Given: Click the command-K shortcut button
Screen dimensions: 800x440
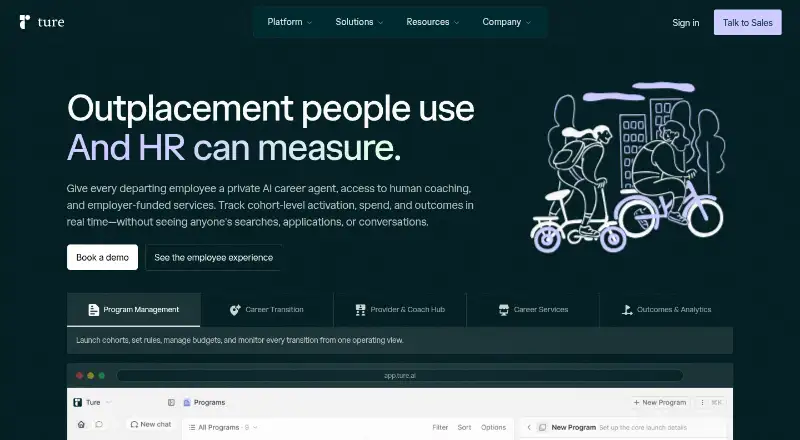Looking at the screenshot, I should pyautogui.click(x=716, y=402).
